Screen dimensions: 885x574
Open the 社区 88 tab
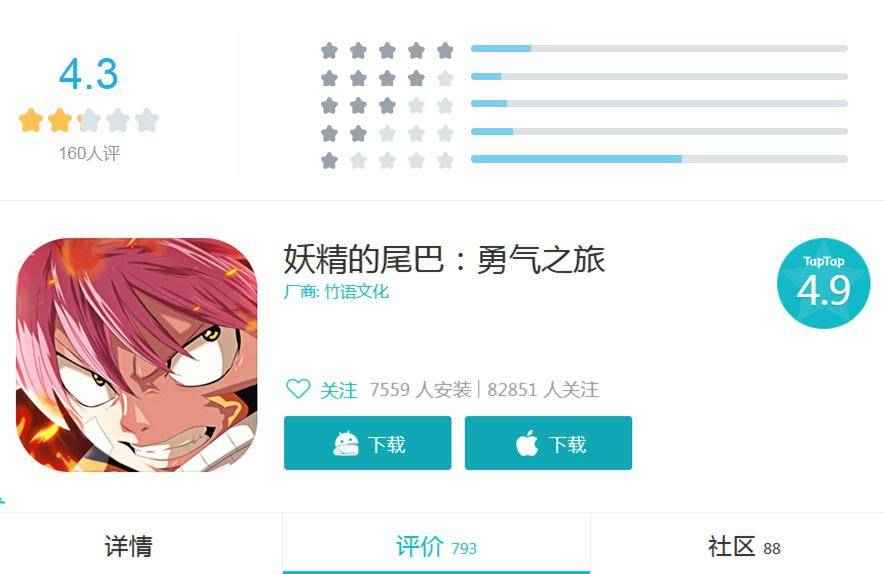744,546
